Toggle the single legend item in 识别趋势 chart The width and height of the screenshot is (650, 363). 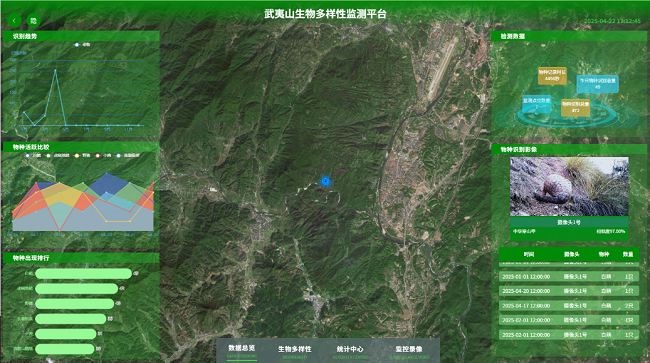82,44
